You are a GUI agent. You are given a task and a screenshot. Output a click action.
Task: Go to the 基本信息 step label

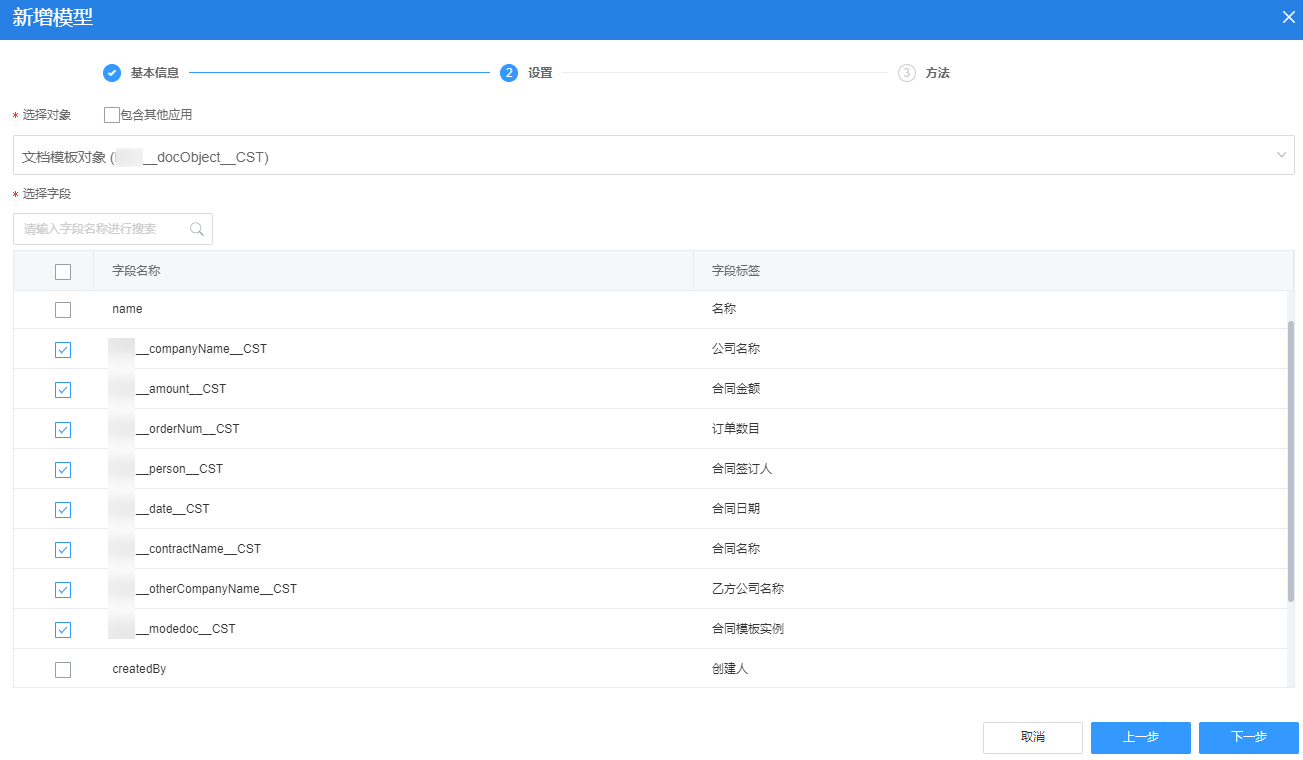tap(155, 73)
